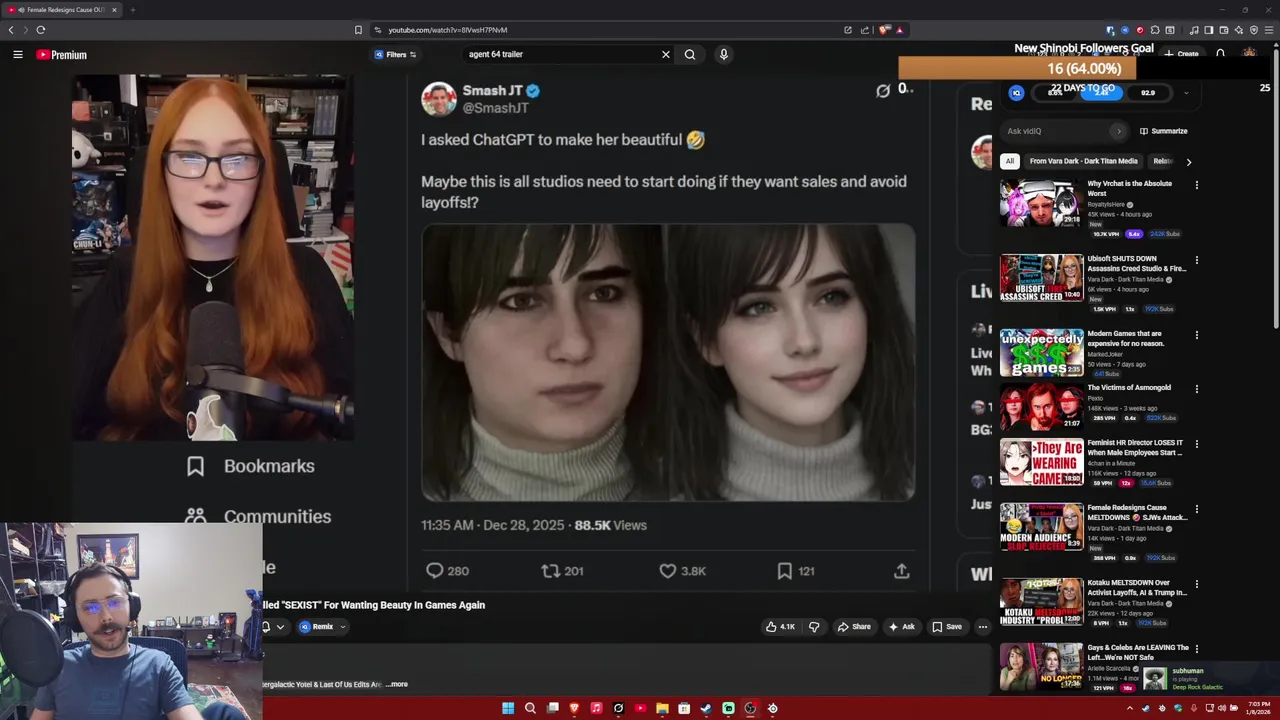Expand the notification bell dropdown chevron
The height and width of the screenshot is (720, 1280).
(x=280, y=627)
